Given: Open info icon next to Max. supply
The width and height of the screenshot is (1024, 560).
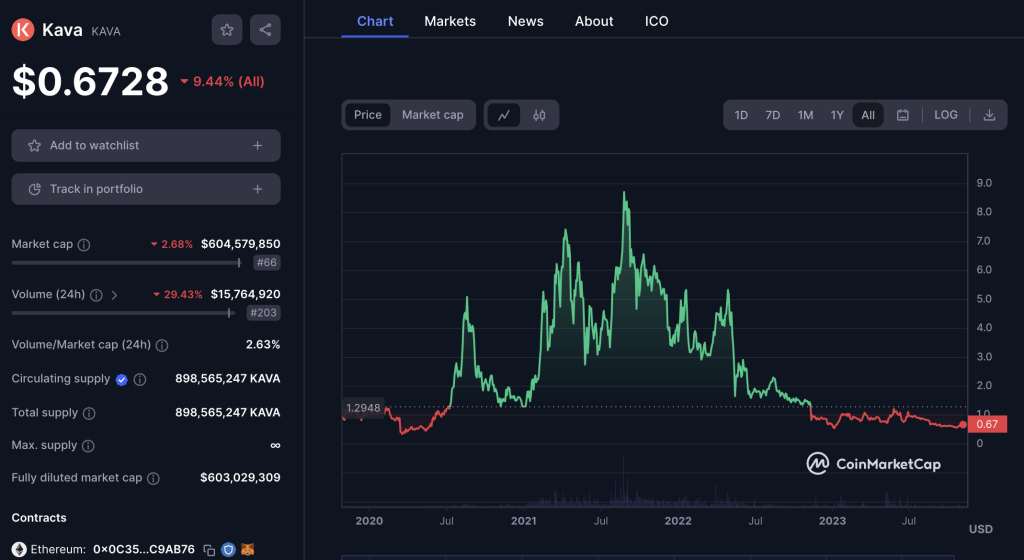Looking at the screenshot, I should click(88, 446).
